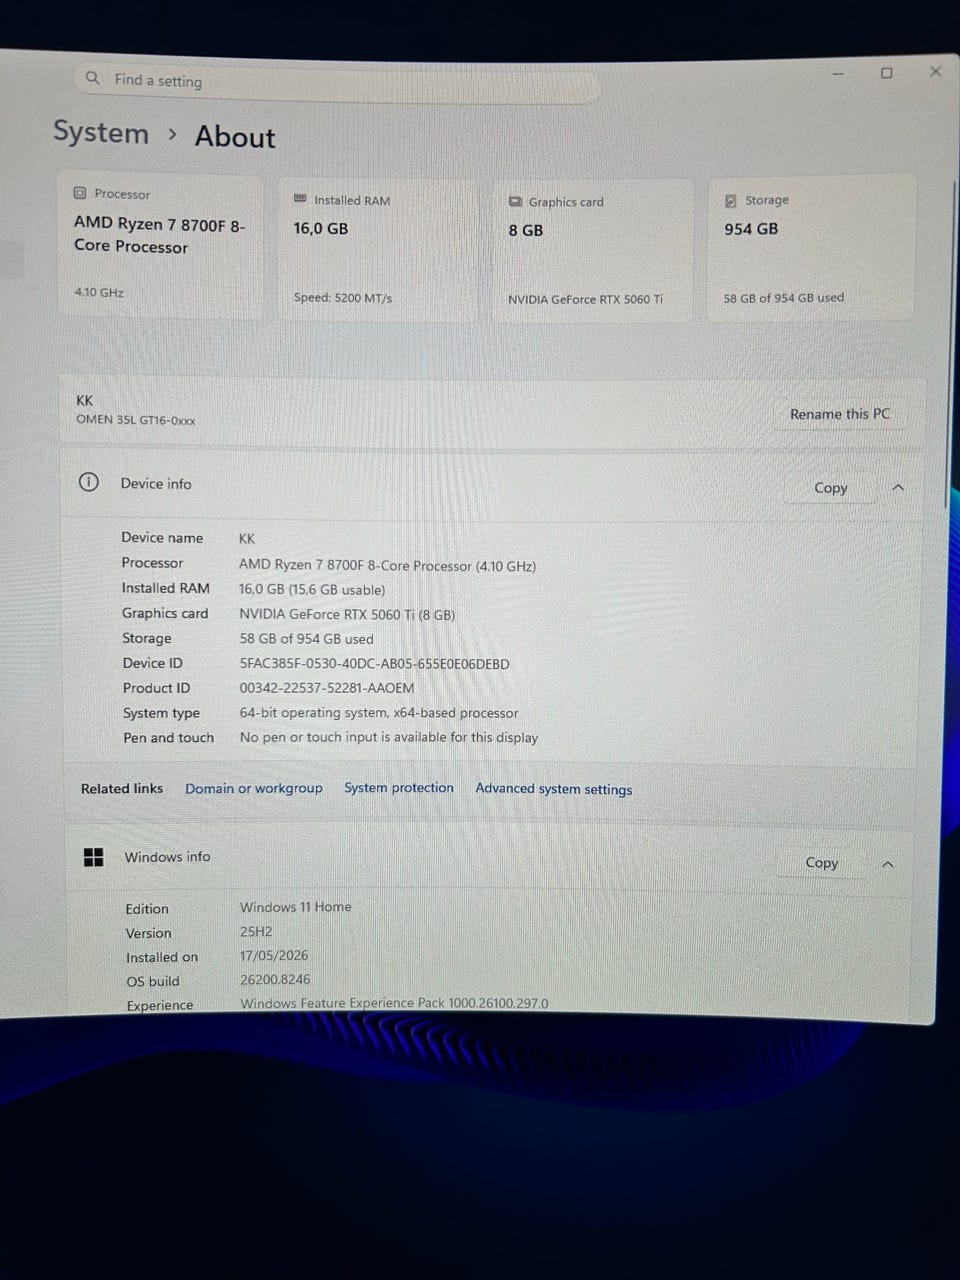Click the Speed: 5200 MT/s text
The image size is (960, 1280).
(x=343, y=298)
